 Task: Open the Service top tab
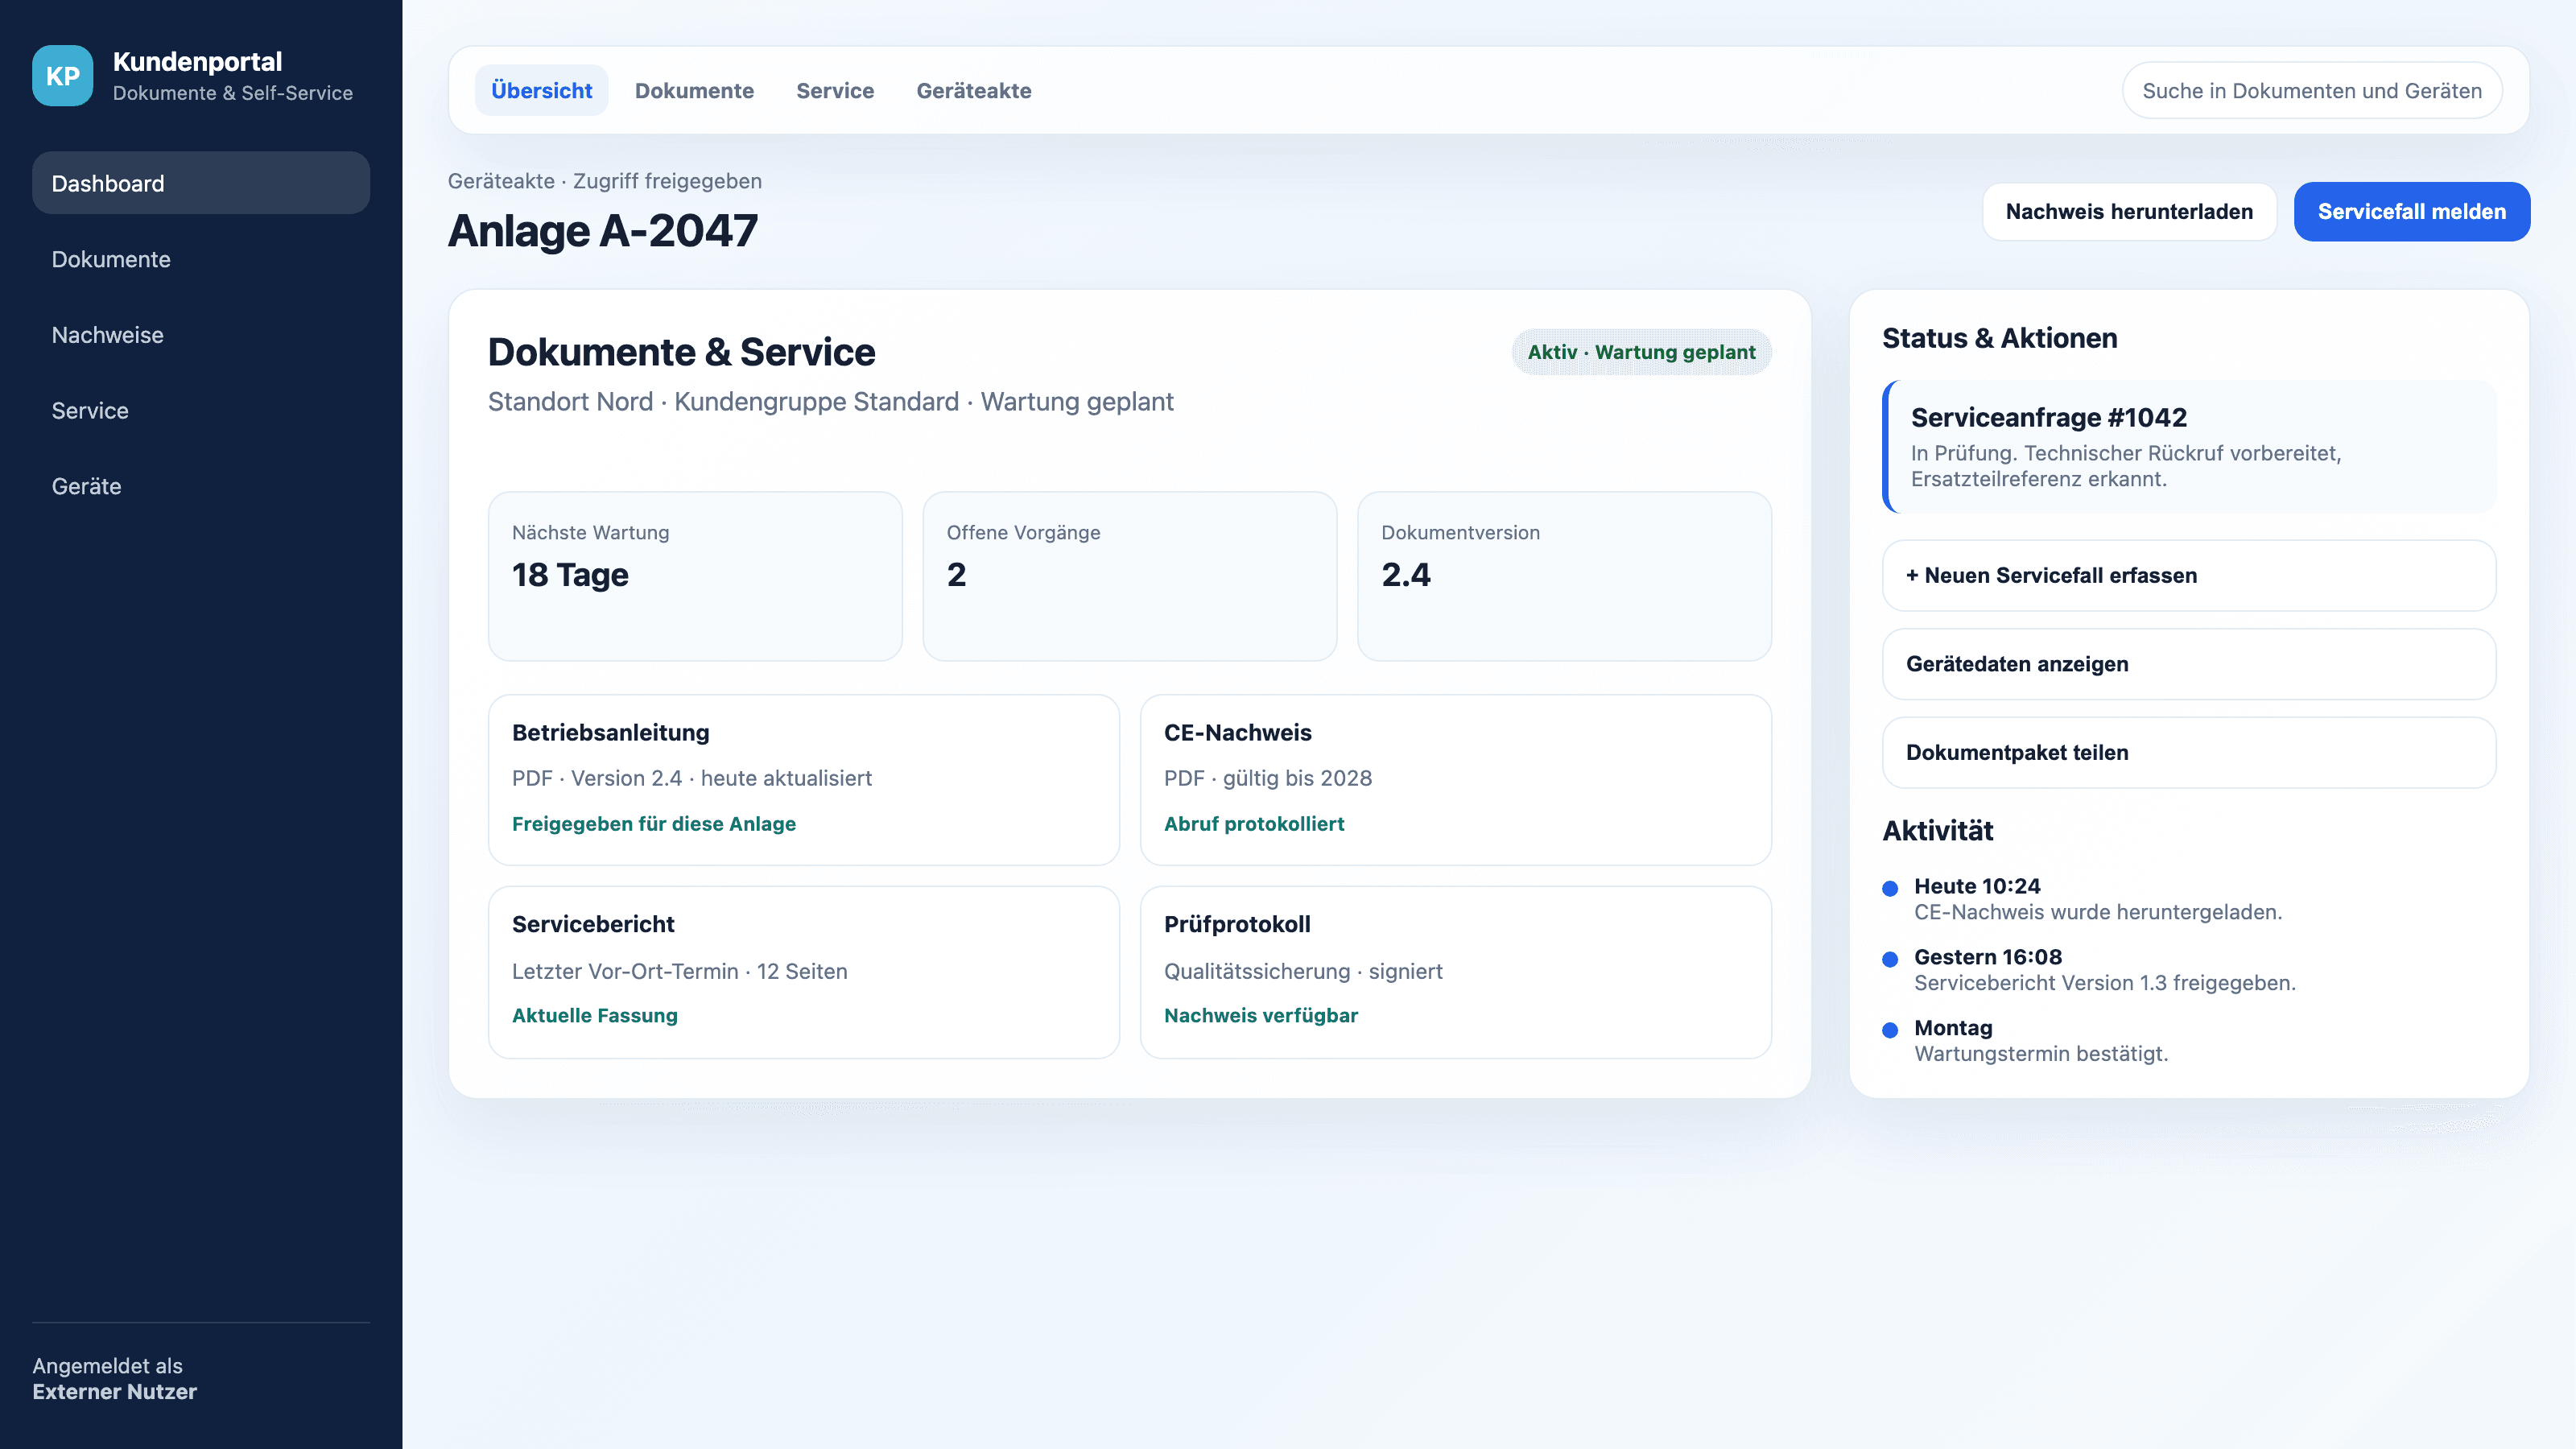click(835, 90)
